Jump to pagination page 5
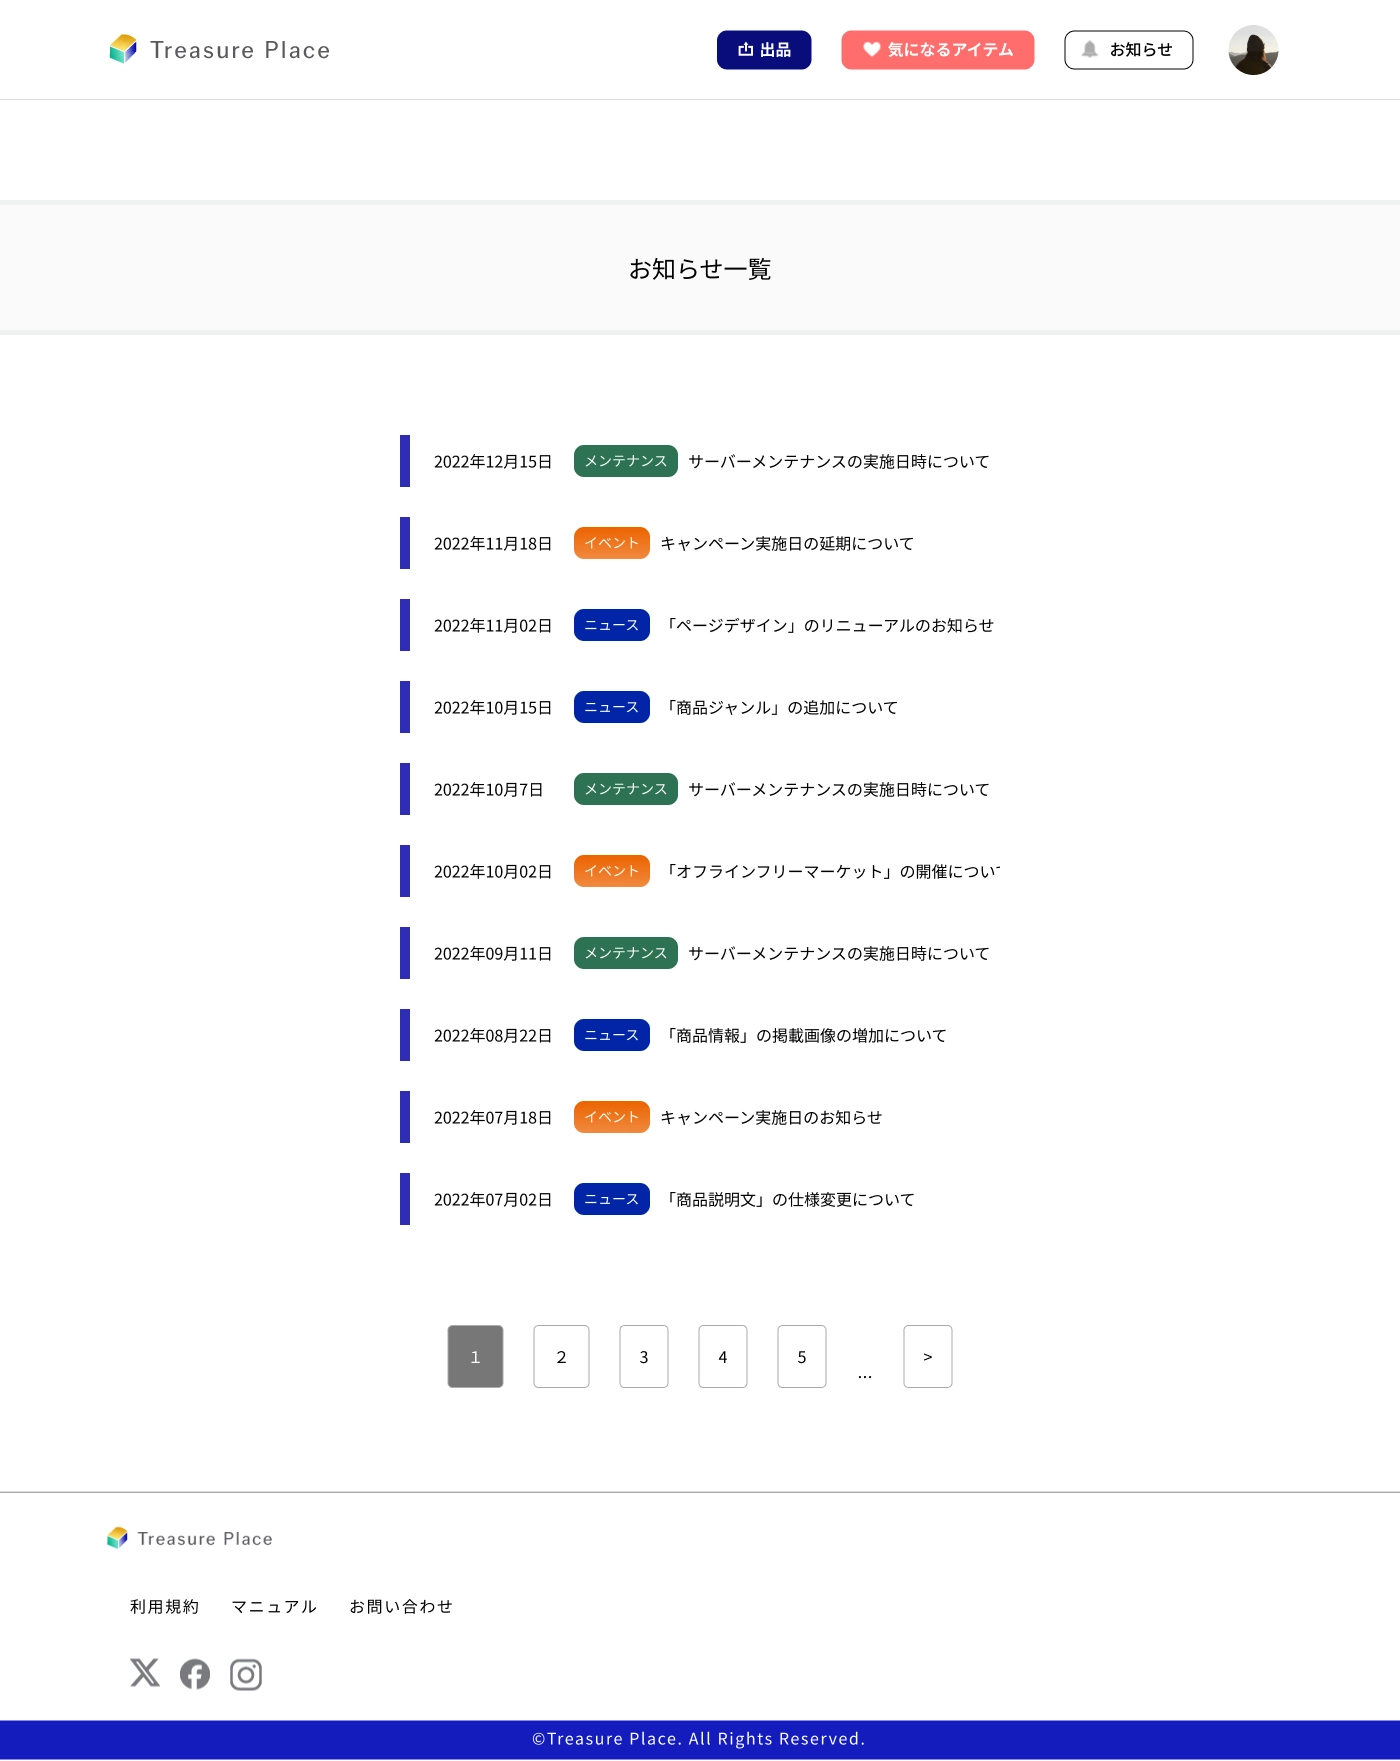Image resolution: width=1400 pixels, height=1761 pixels. tap(802, 1357)
